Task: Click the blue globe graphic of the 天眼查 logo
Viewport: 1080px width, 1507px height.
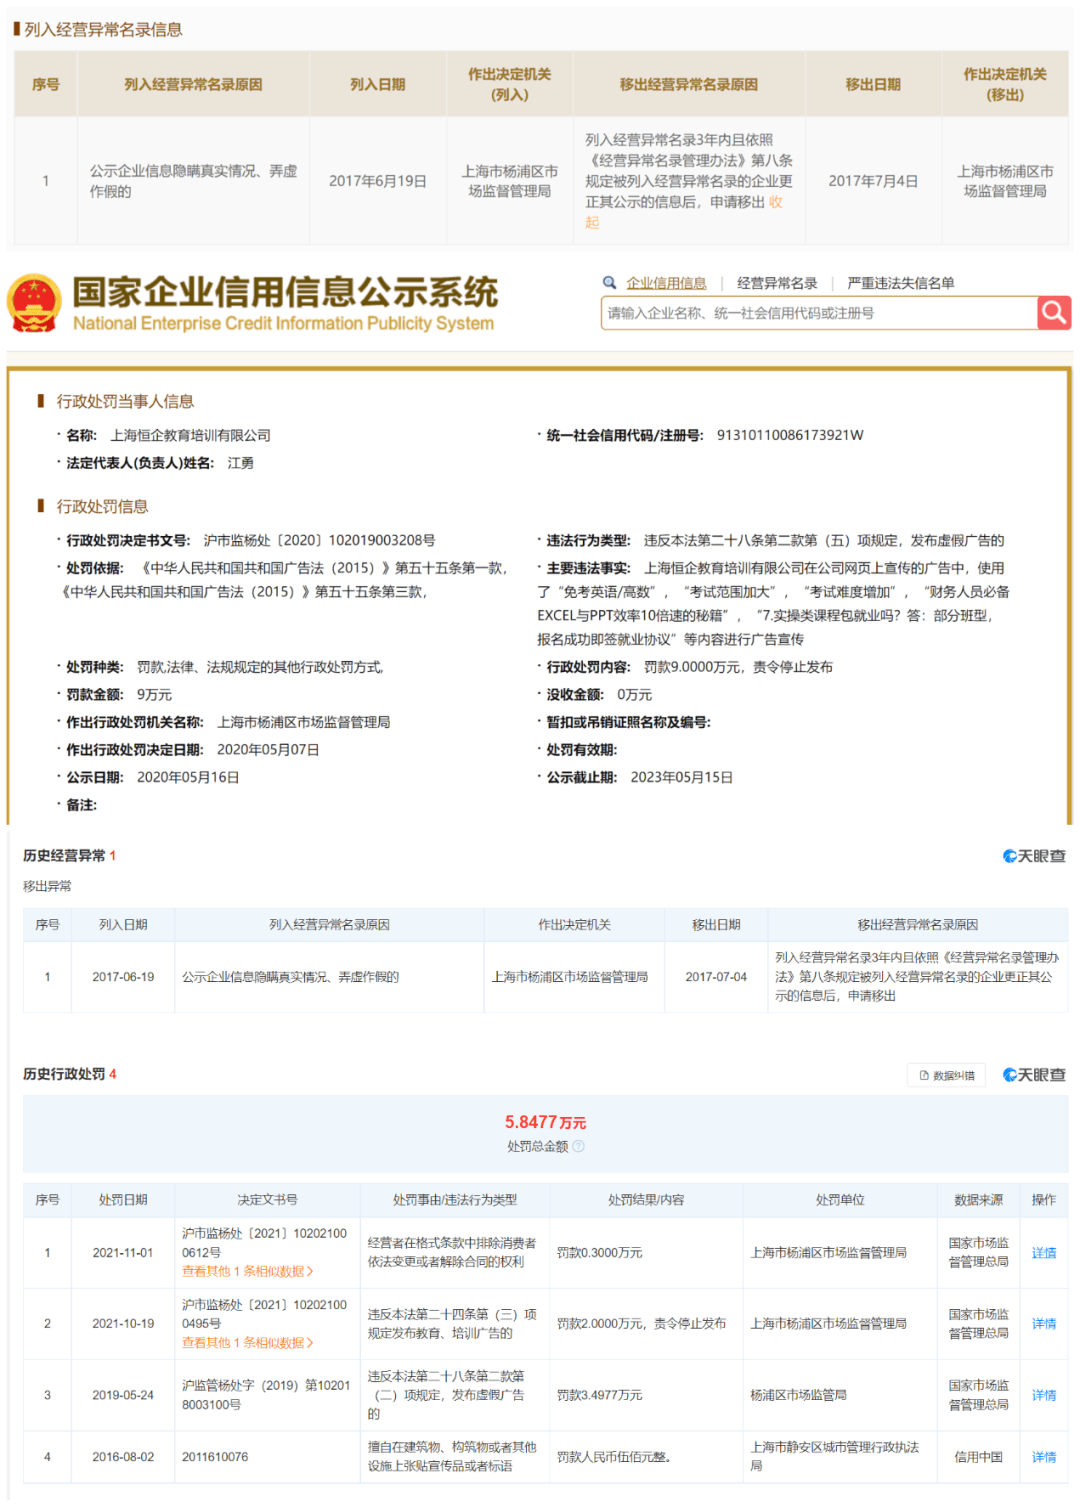Action: click(1010, 856)
